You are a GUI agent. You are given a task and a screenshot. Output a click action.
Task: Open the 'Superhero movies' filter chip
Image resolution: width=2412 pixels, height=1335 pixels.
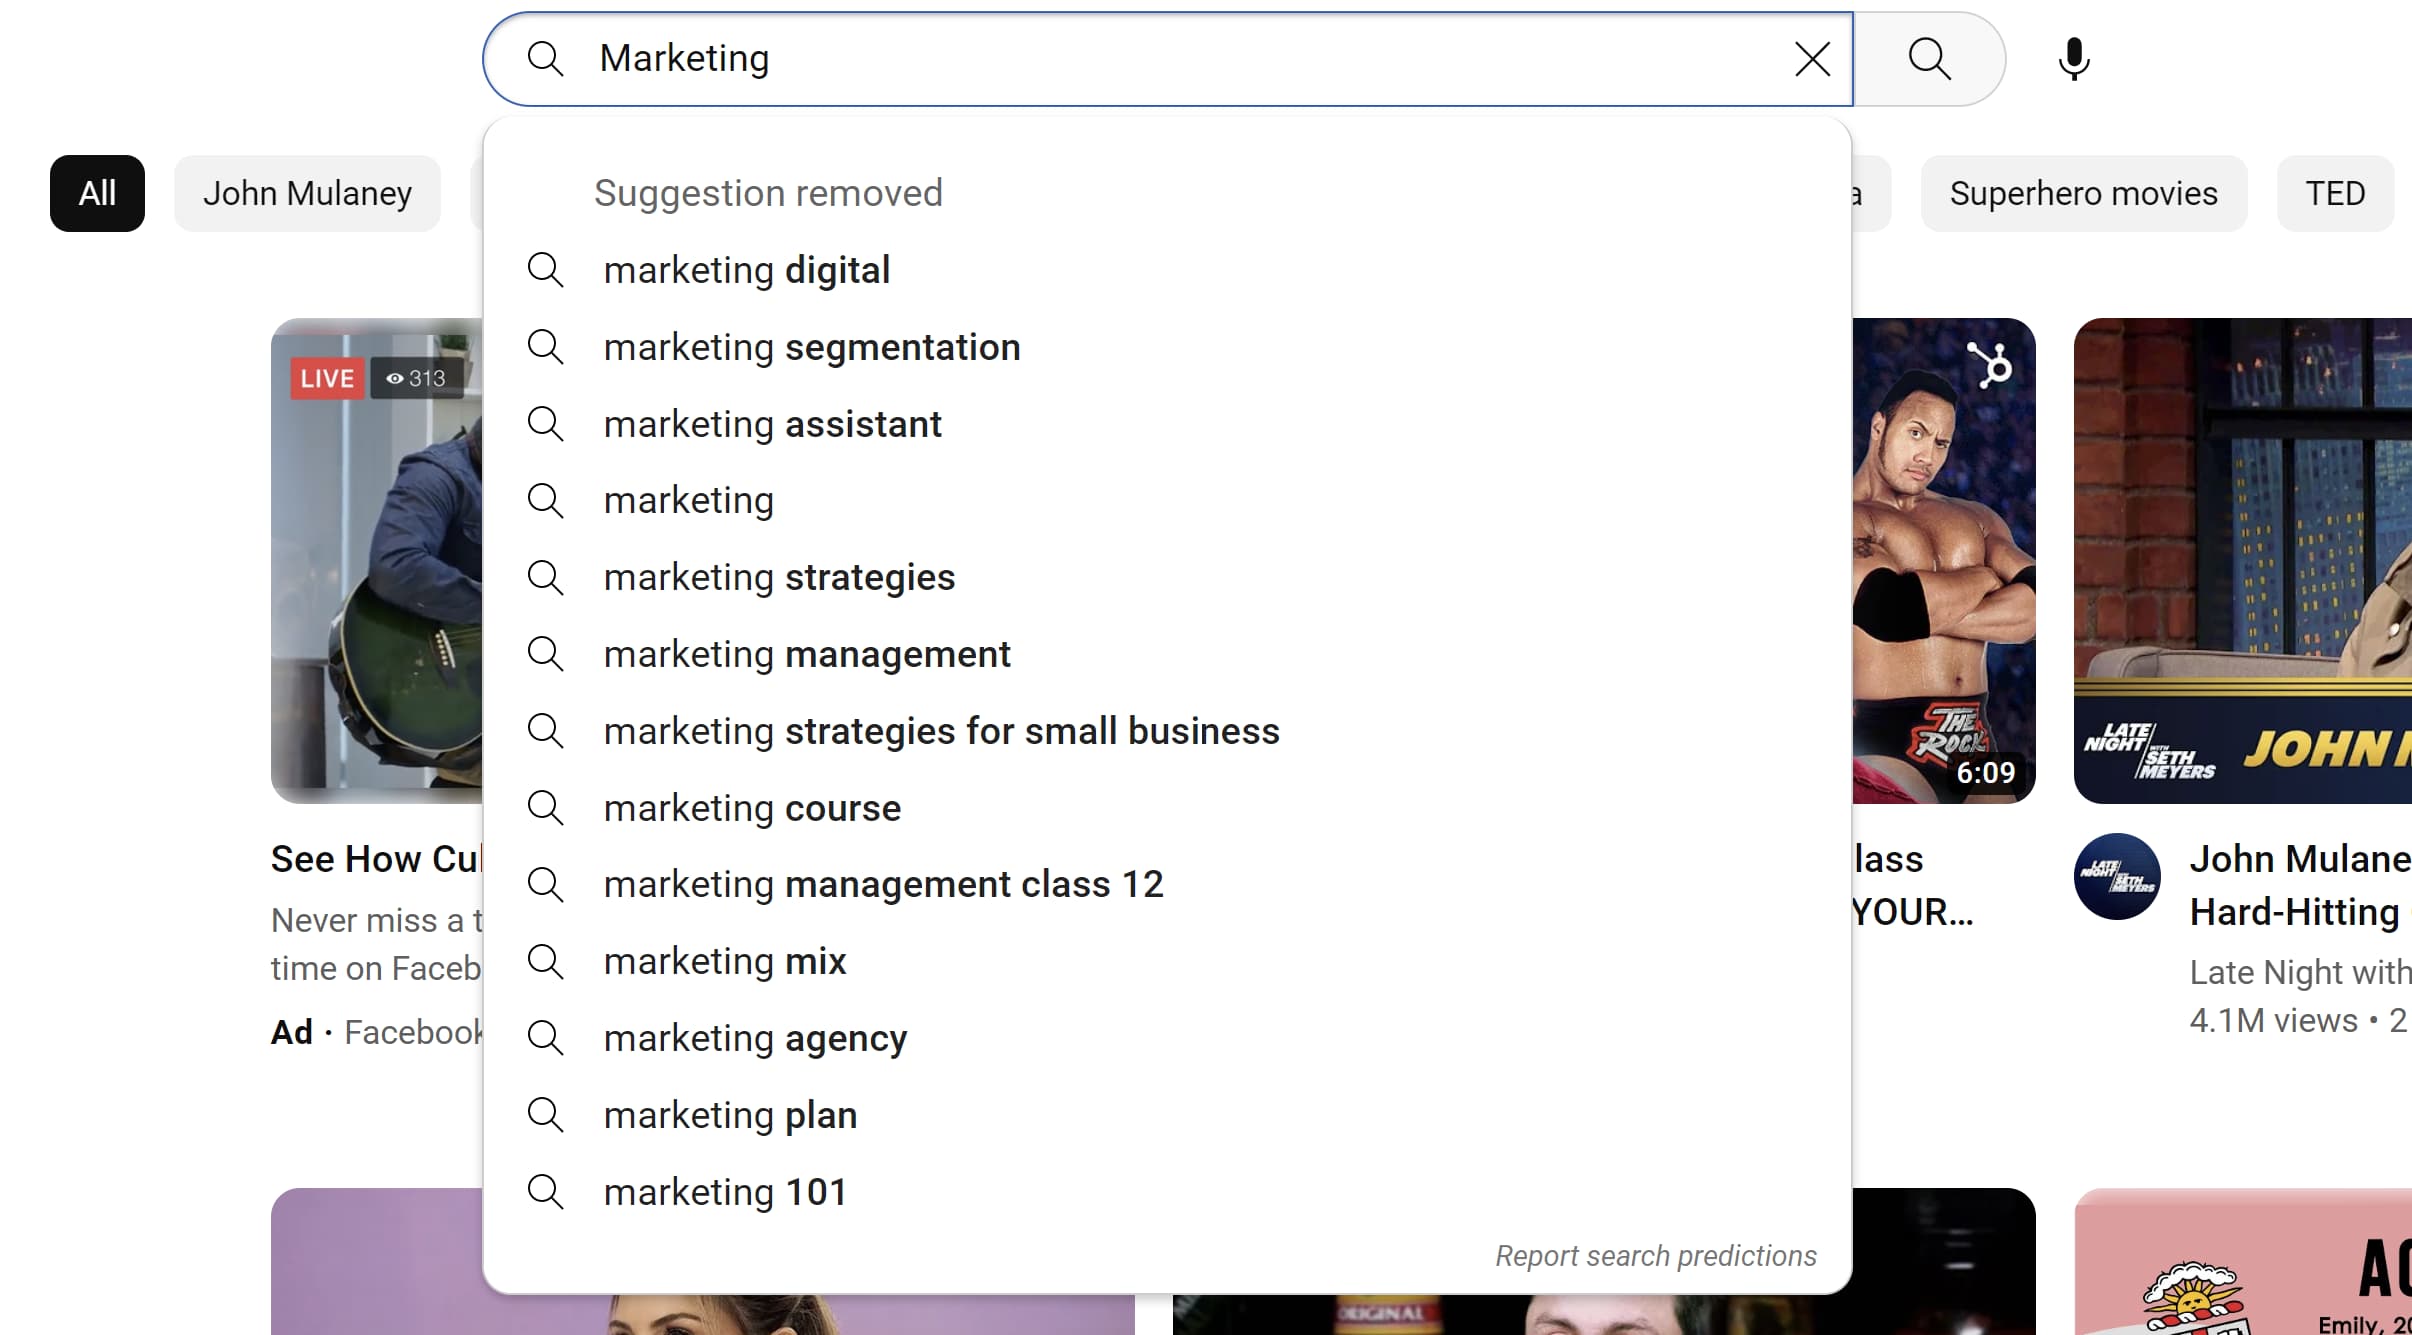[2083, 193]
